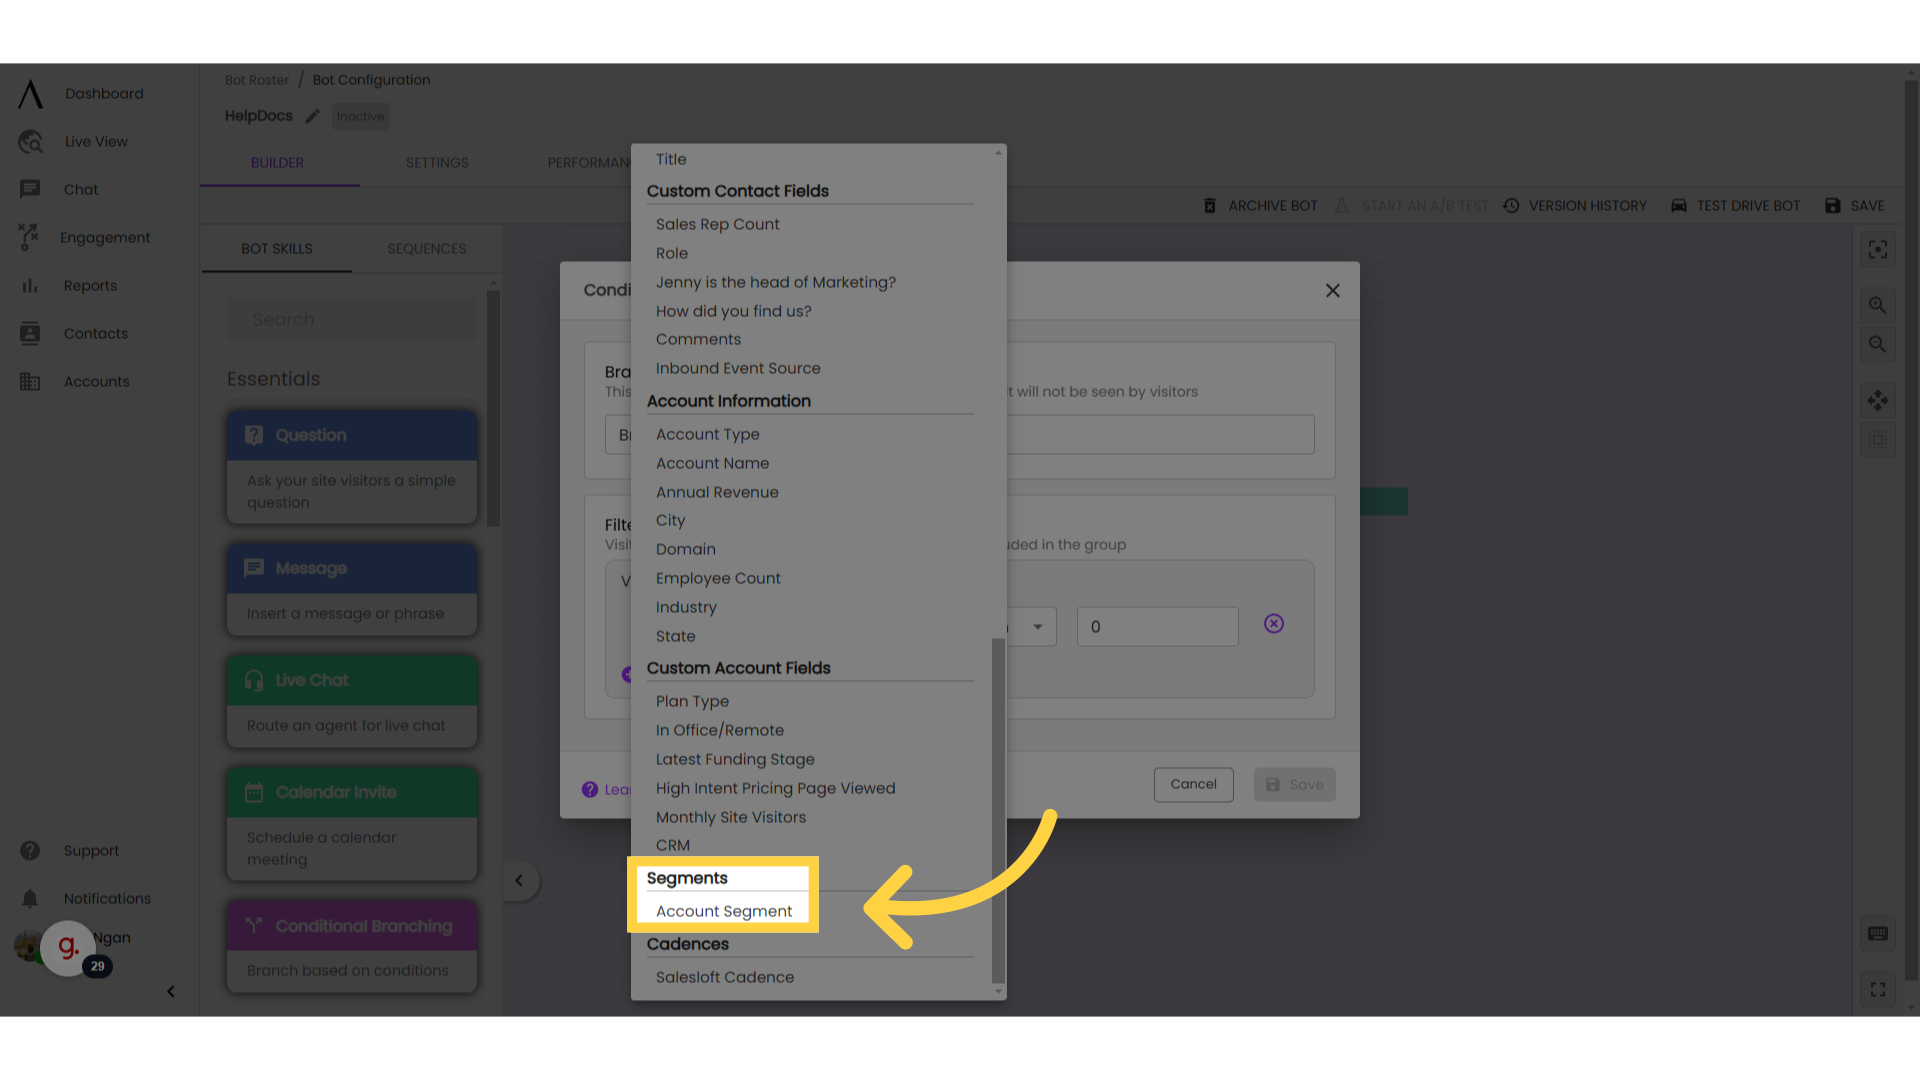Click Cancel button to dismiss dialog
Screen dimensions: 1920x1080
tap(1193, 783)
